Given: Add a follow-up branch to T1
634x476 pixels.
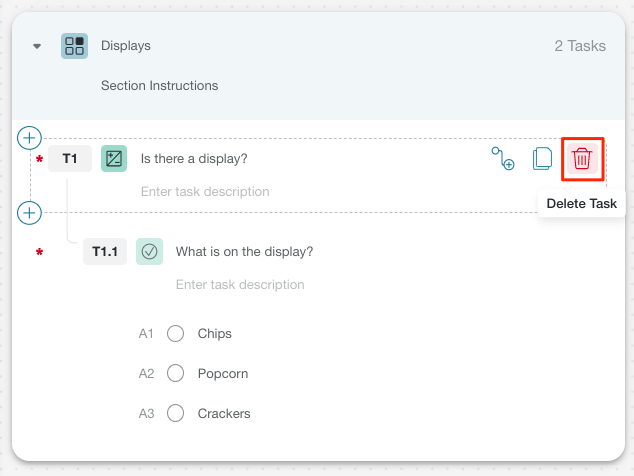Looking at the screenshot, I should pos(503,159).
